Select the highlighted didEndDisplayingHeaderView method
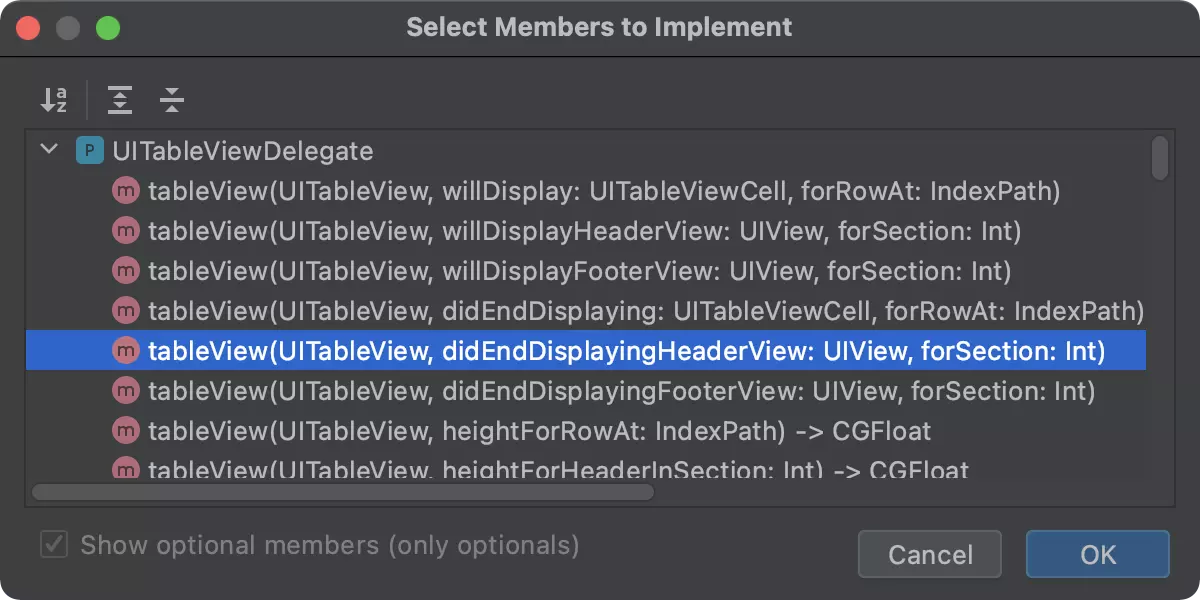 point(625,351)
